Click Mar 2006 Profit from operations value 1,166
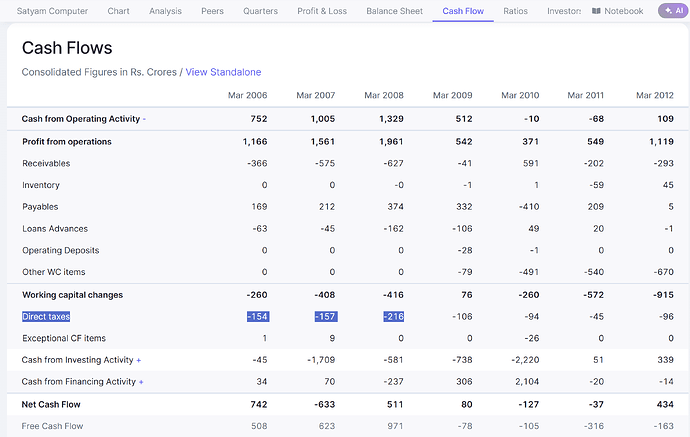The width and height of the screenshot is (690, 437). (255, 142)
